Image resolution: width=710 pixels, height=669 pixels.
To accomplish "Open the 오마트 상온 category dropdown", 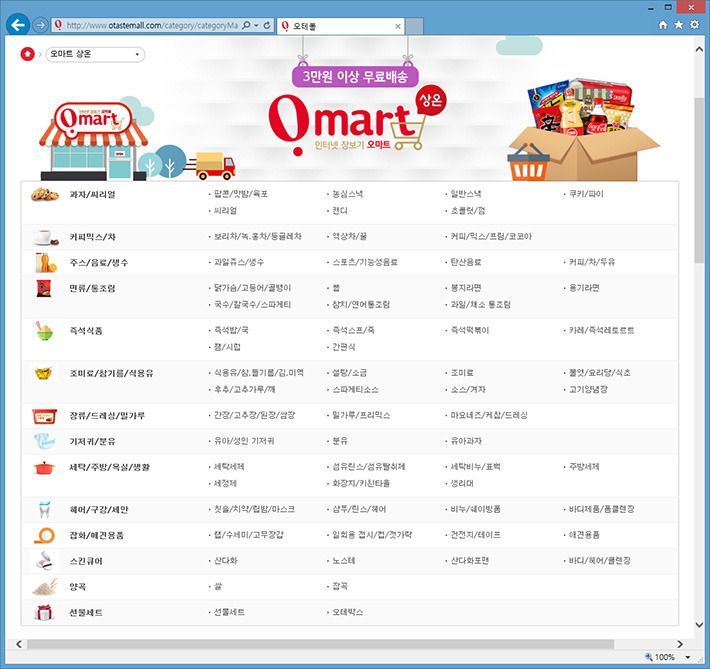I will click(95, 54).
